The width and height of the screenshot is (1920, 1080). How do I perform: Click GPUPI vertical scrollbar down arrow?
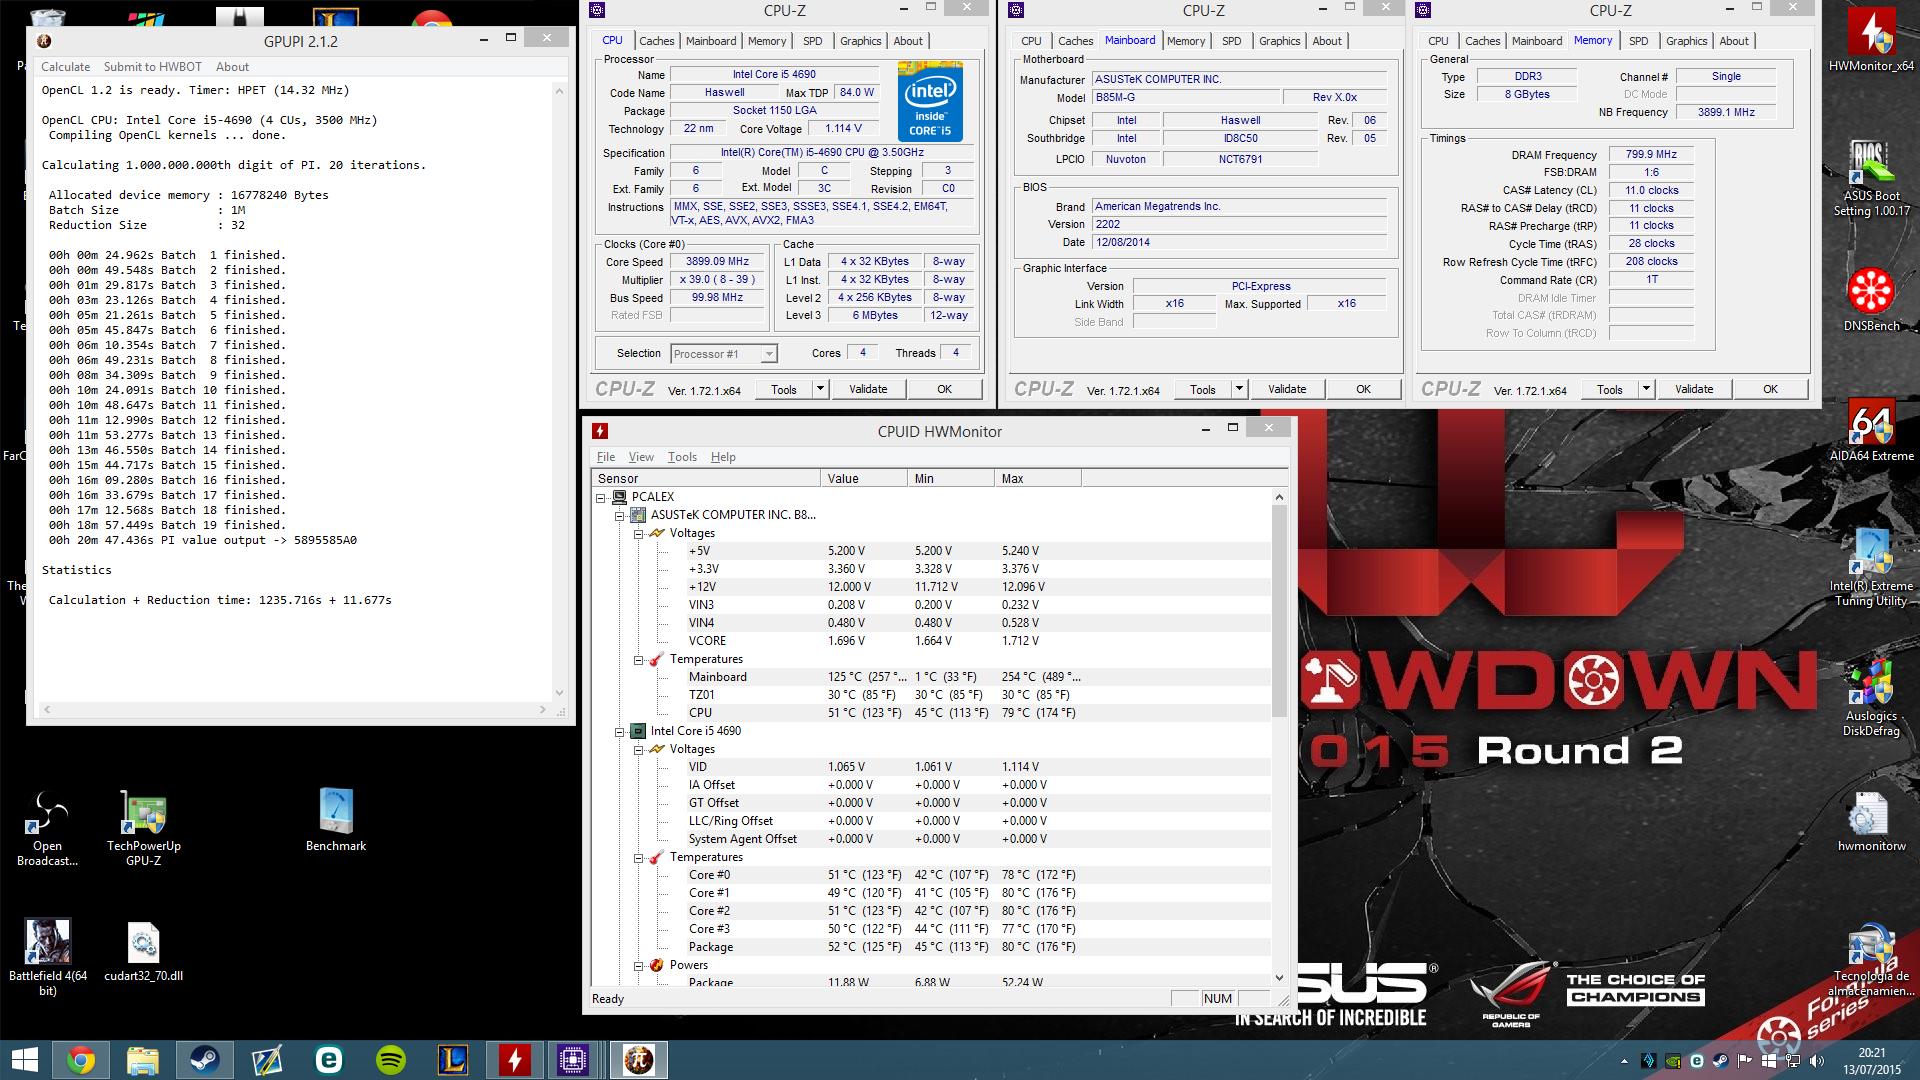pyautogui.click(x=559, y=692)
